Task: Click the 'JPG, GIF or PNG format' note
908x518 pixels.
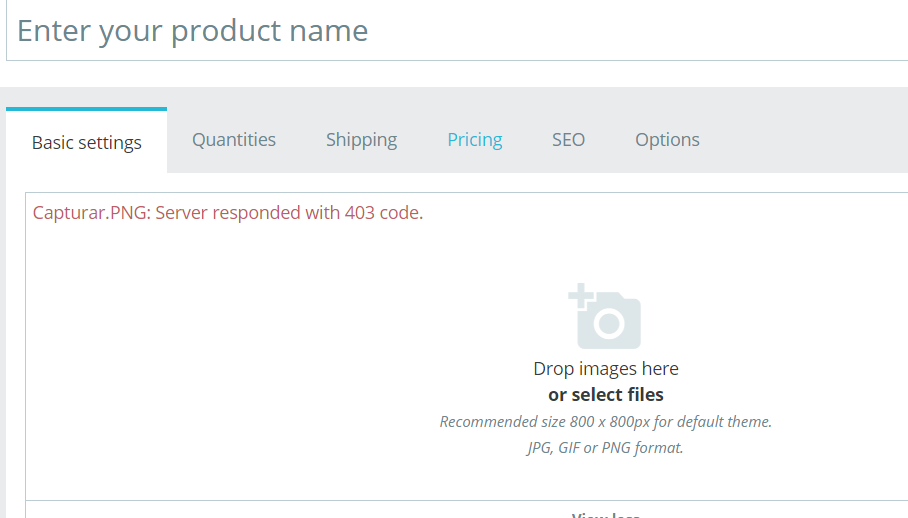Action: pos(606,447)
